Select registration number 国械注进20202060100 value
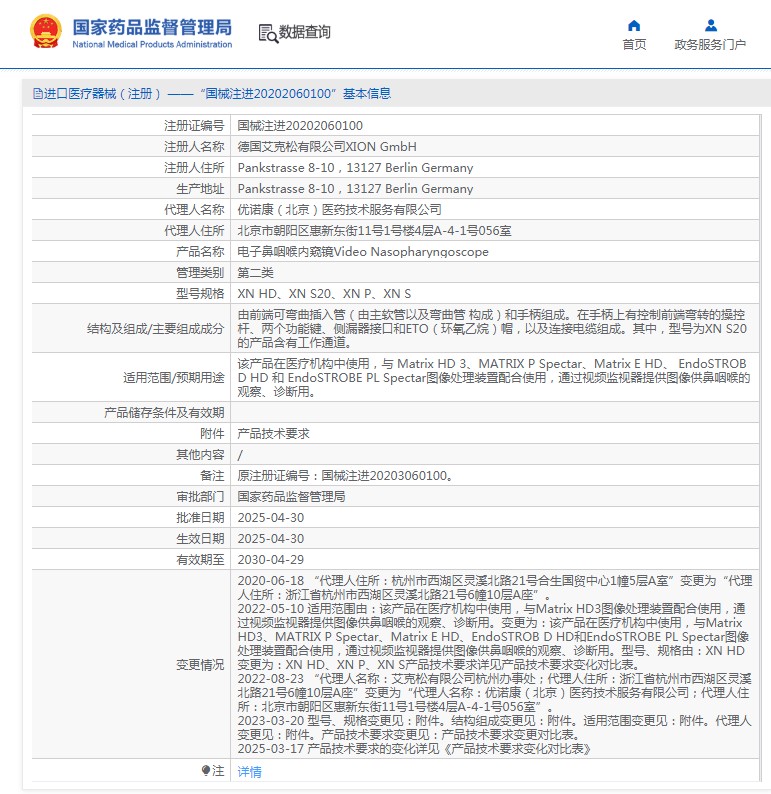The image size is (771, 794). (300, 126)
